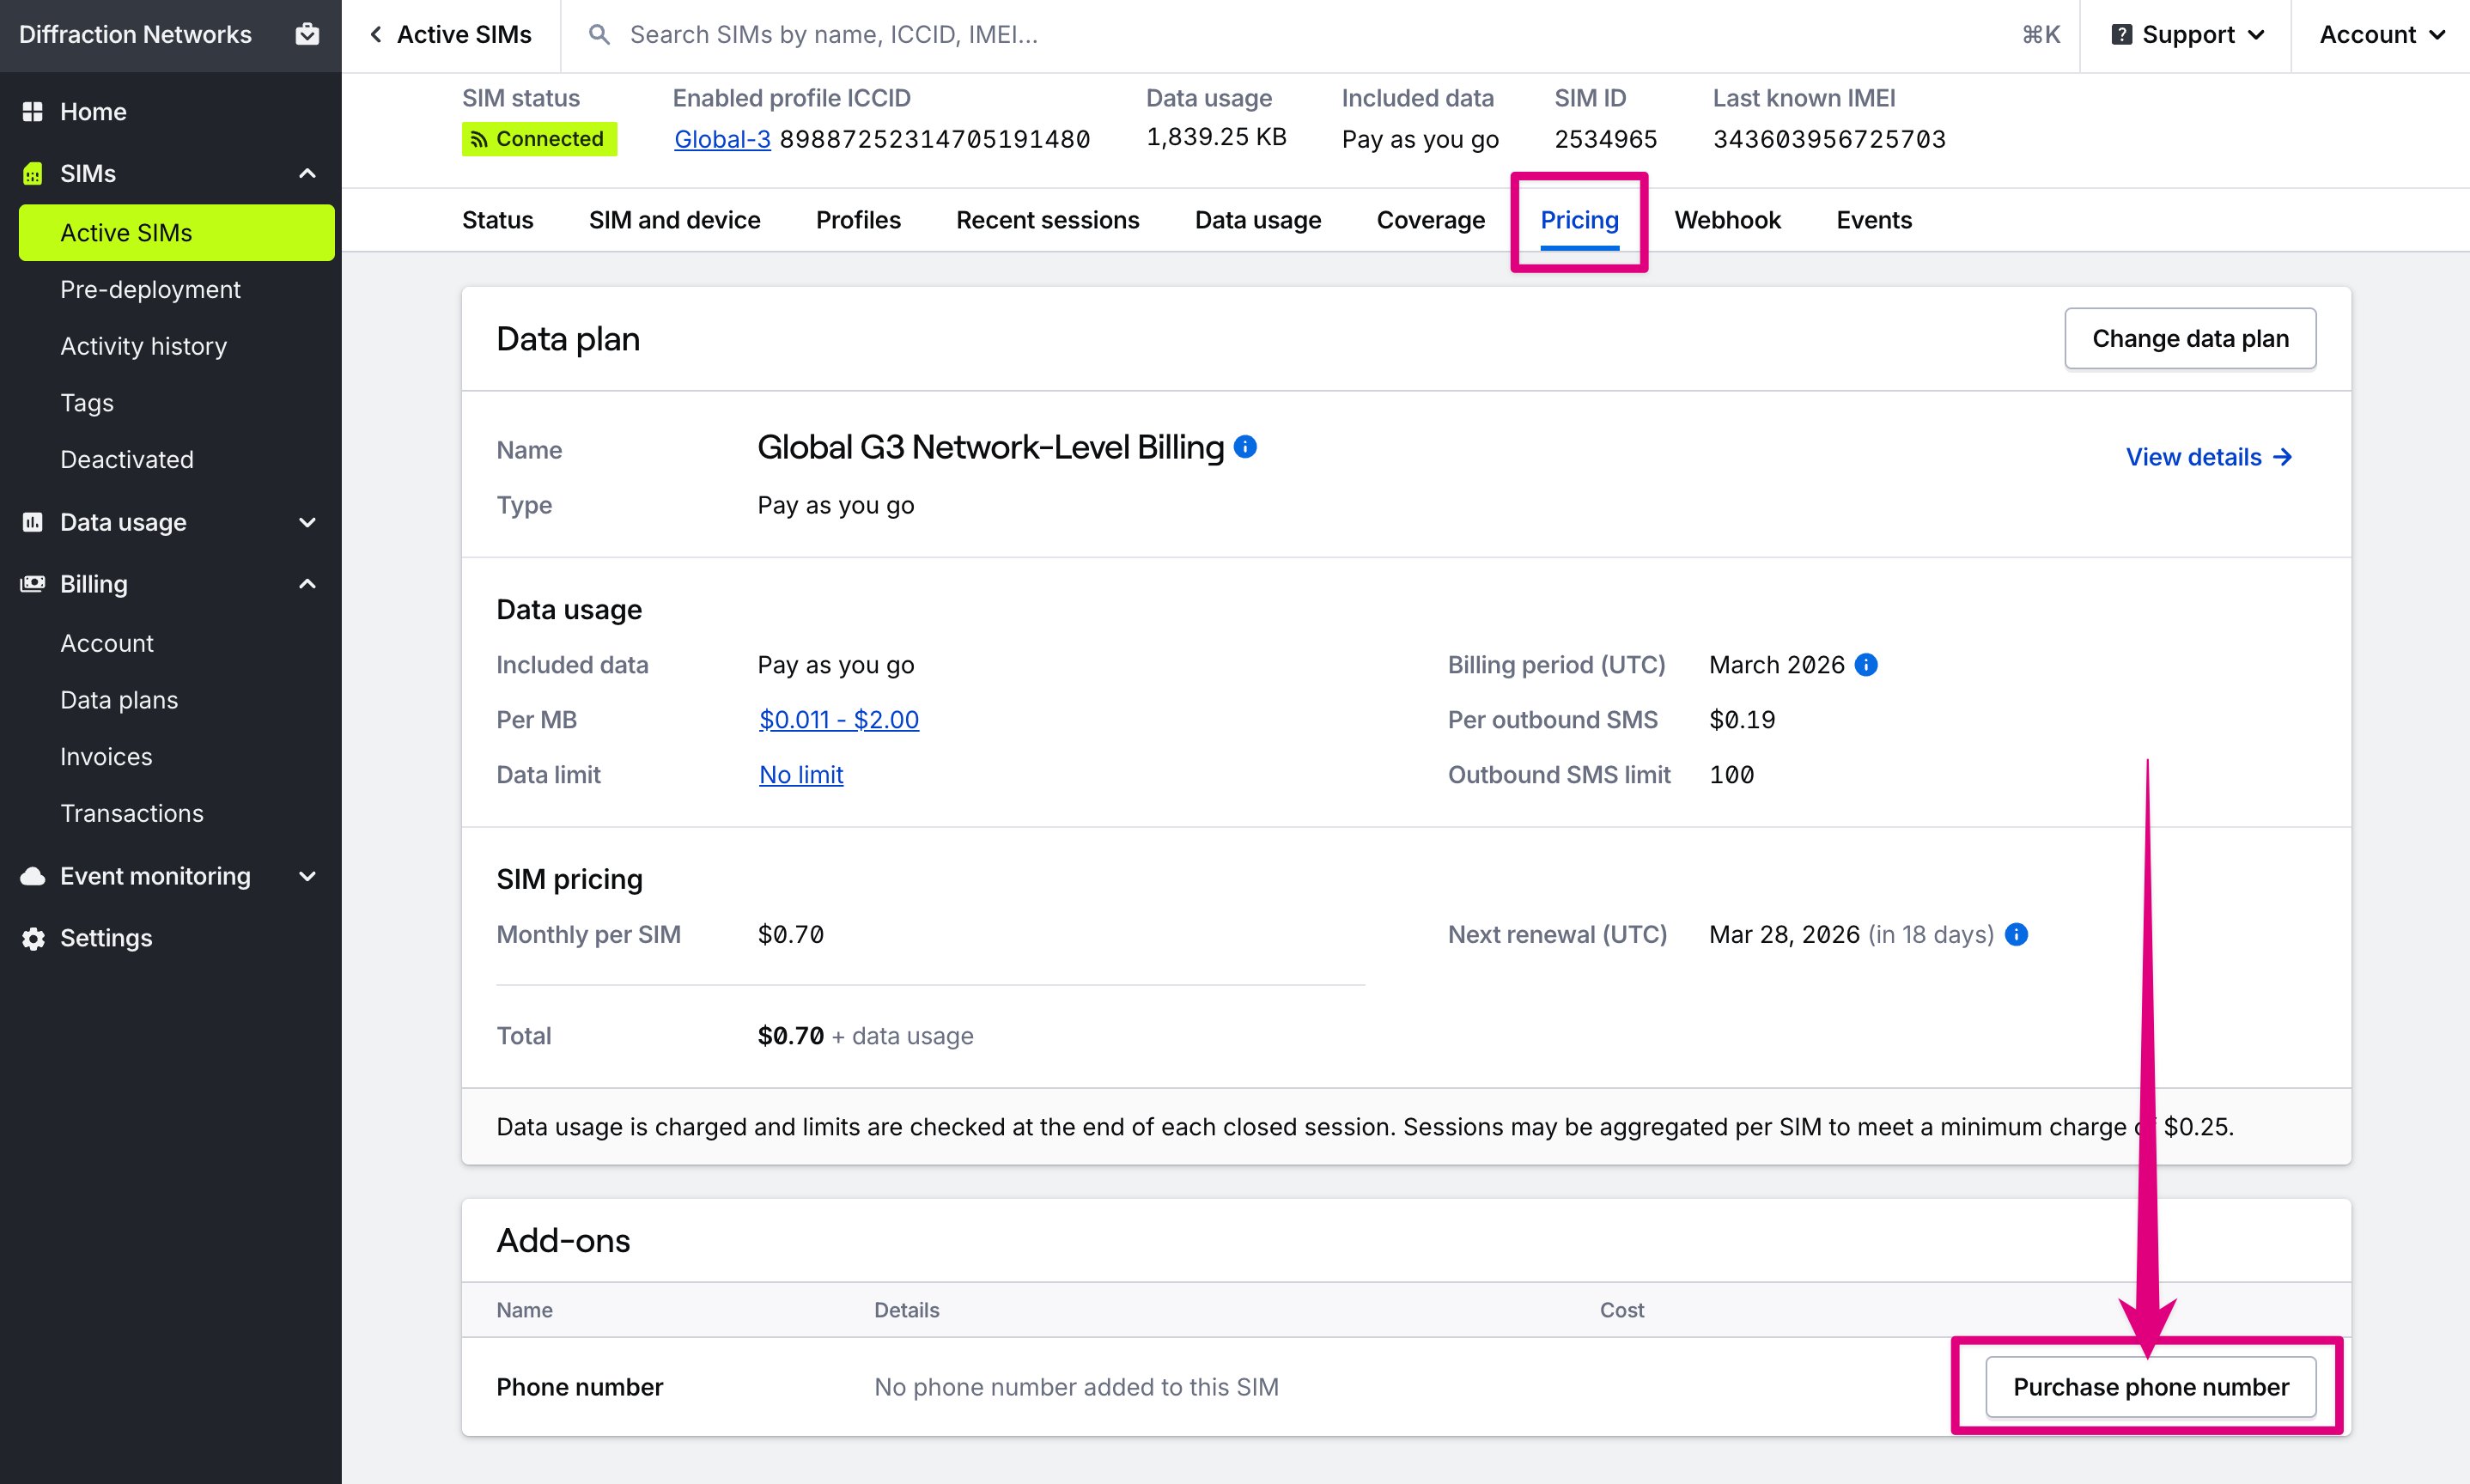Click the search magnifier icon
Image resolution: width=2470 pixels, height=1484 pixels.
599,35
